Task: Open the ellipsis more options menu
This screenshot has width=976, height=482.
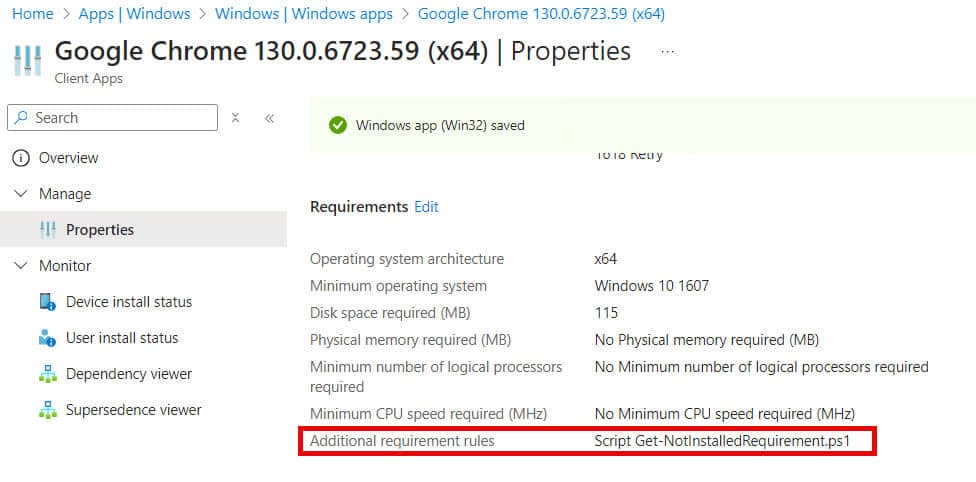Action: tap(668, 52)
